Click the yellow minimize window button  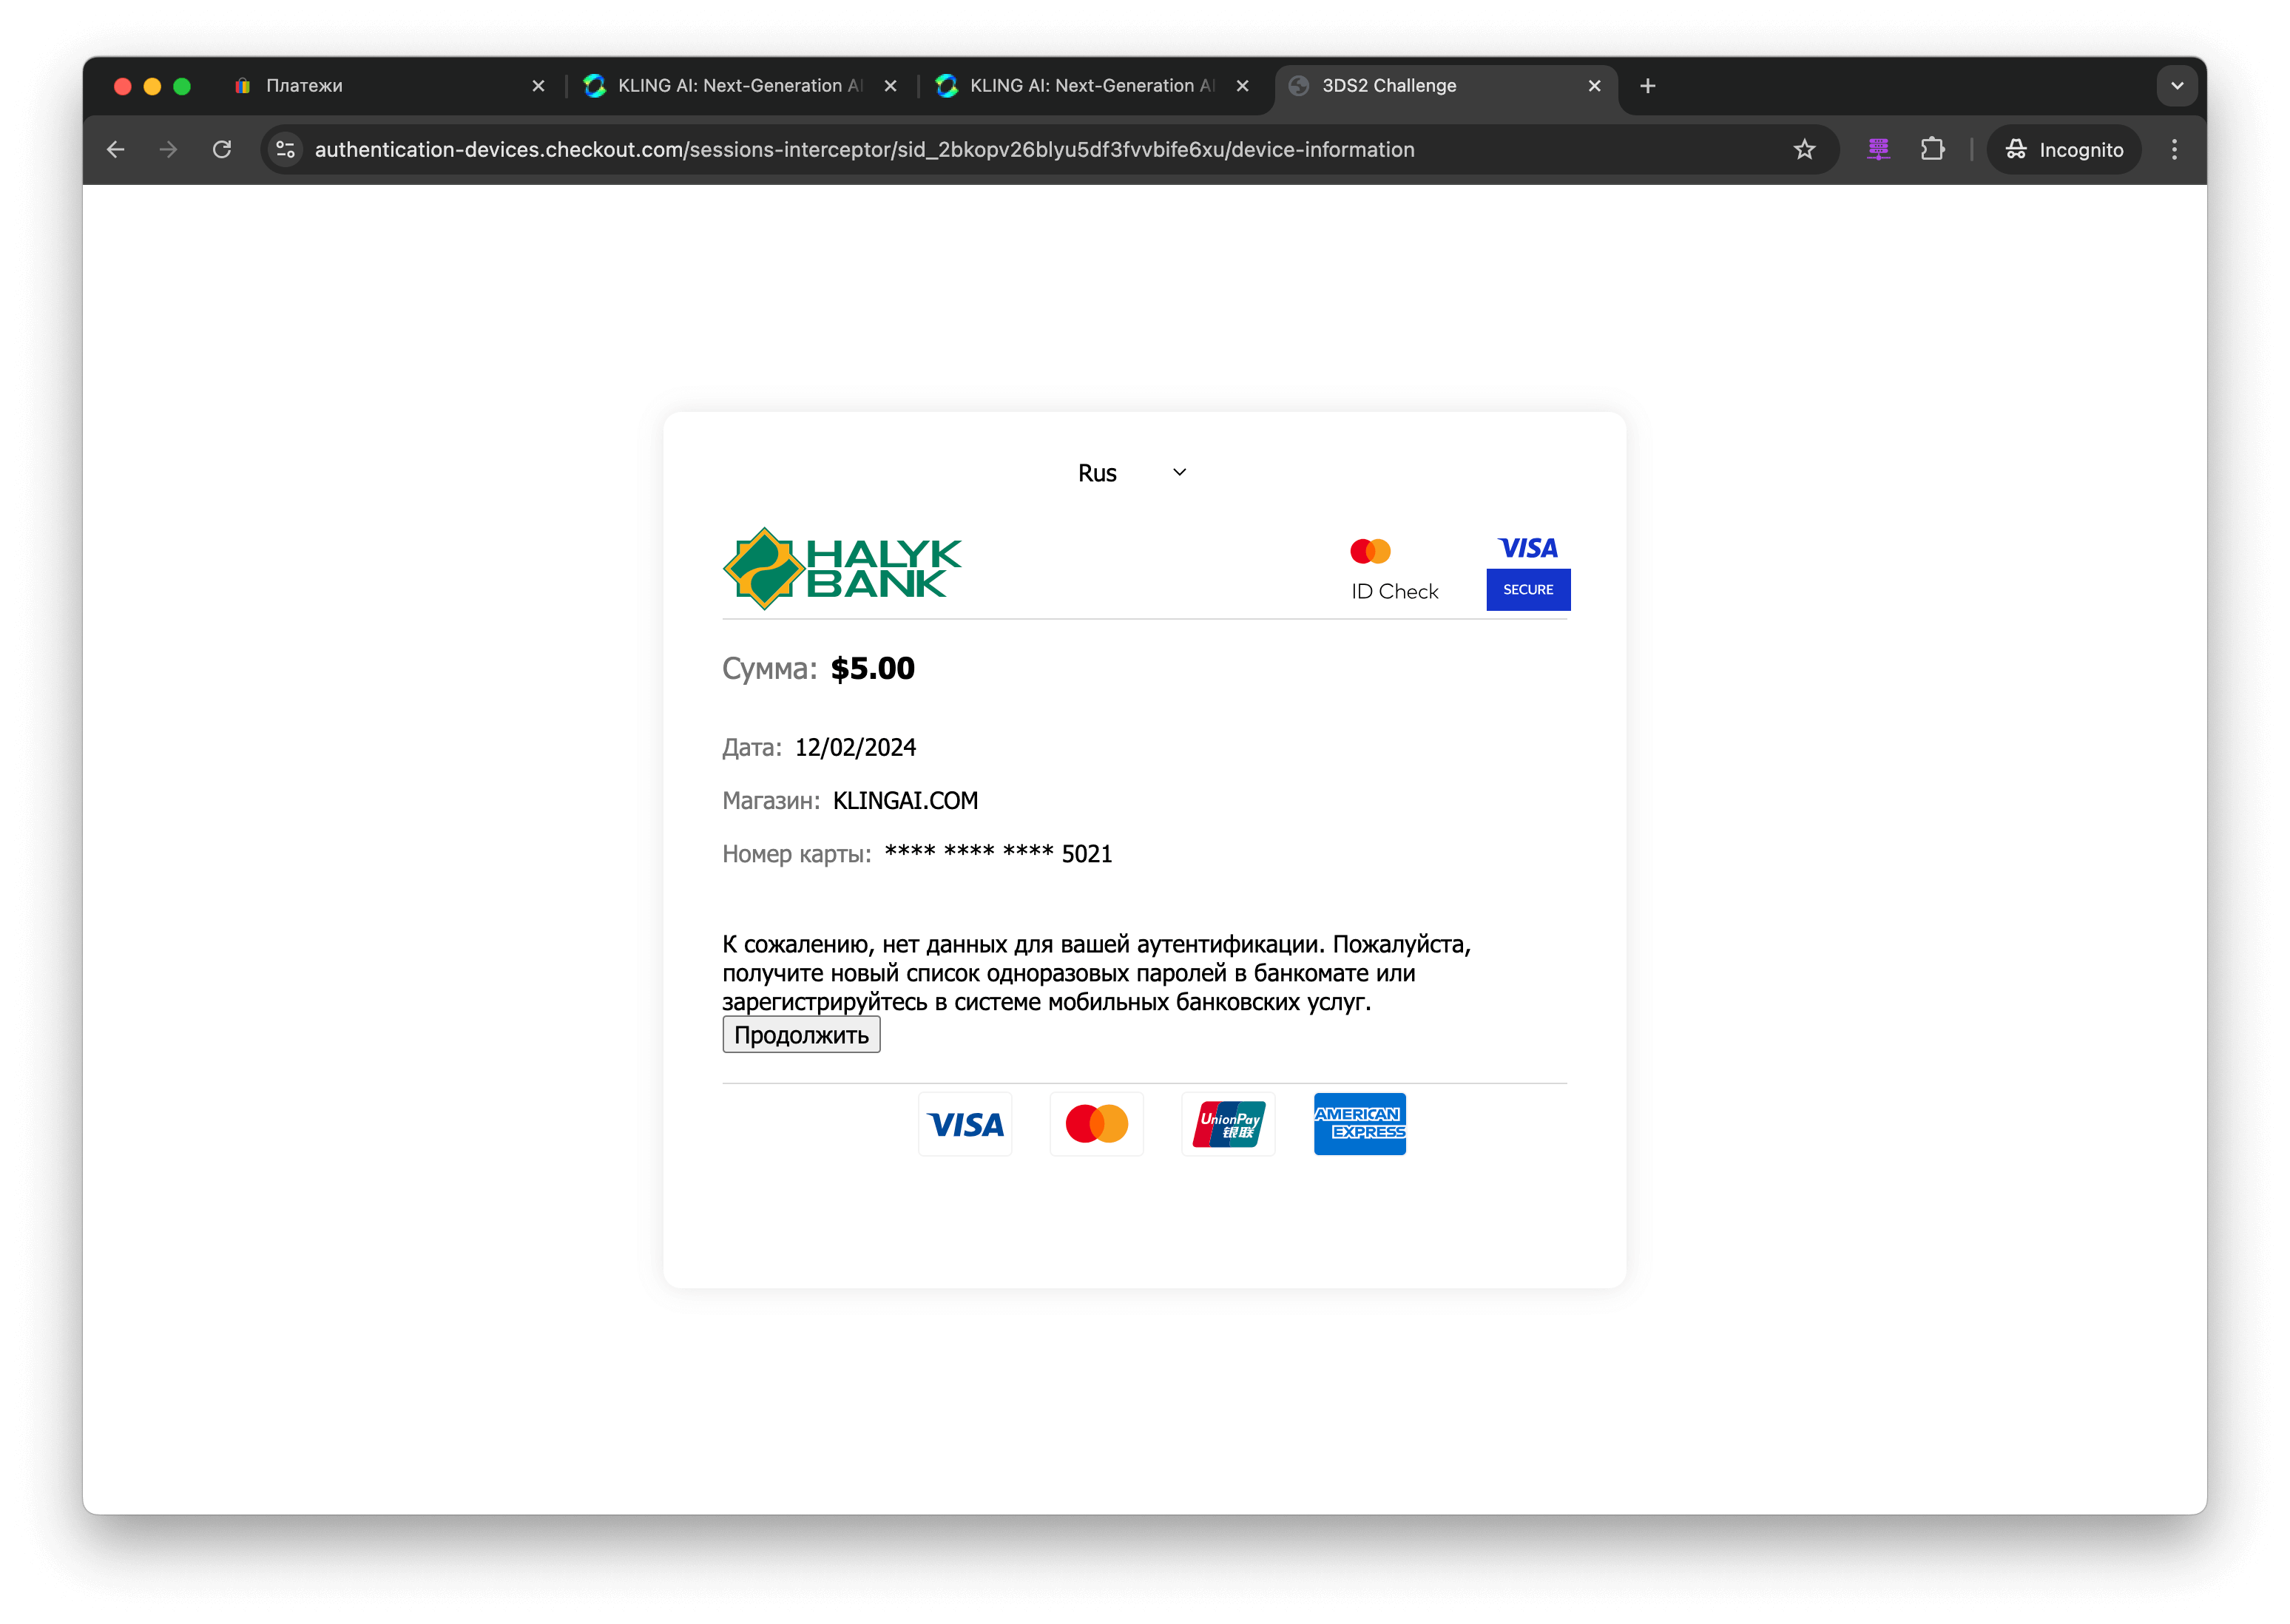[x=152, y=86]
